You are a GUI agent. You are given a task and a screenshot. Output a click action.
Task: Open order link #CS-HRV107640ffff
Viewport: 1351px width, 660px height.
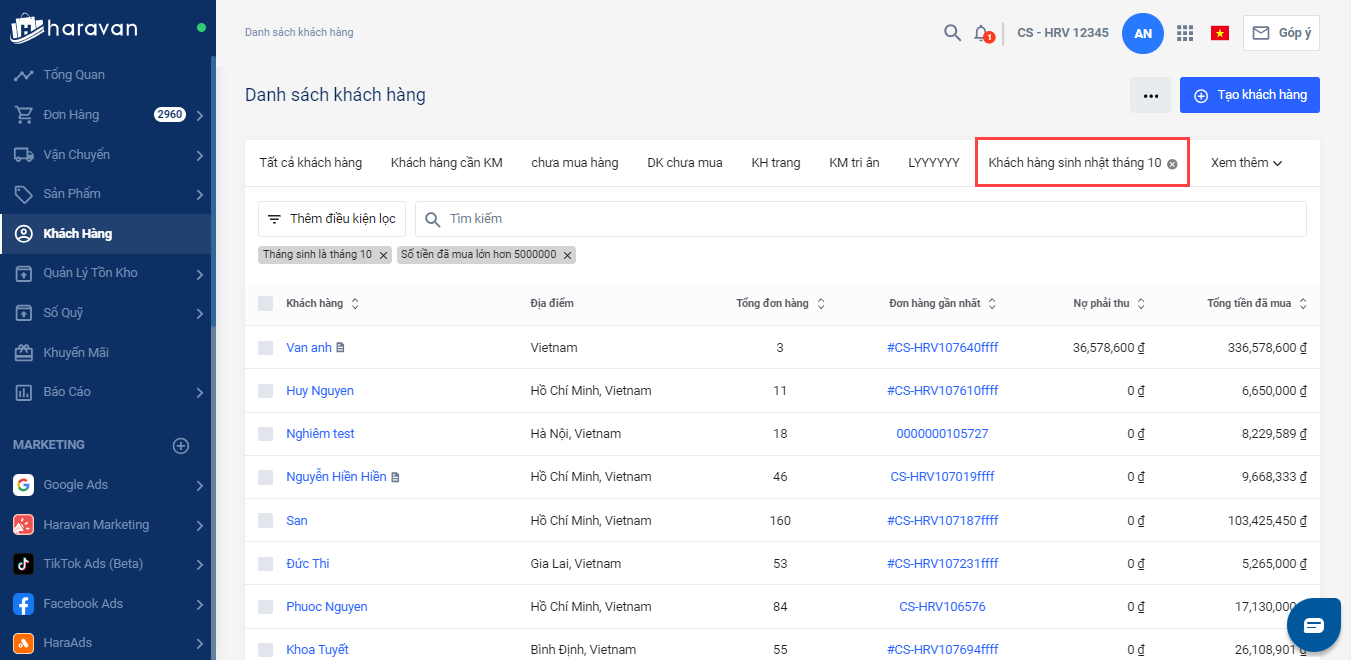[942, 348]
